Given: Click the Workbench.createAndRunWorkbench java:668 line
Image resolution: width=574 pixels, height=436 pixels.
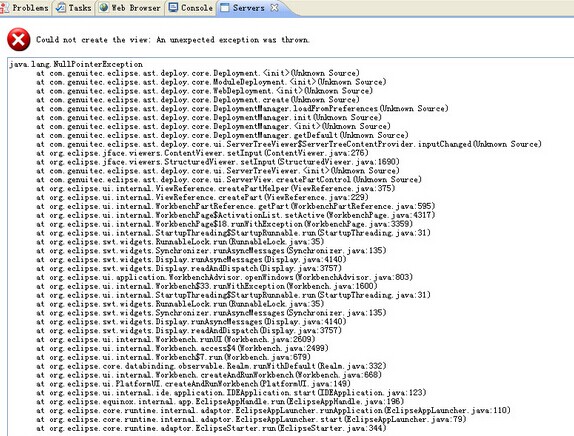Looking at the screenshot, I should [x=209, y=375].
